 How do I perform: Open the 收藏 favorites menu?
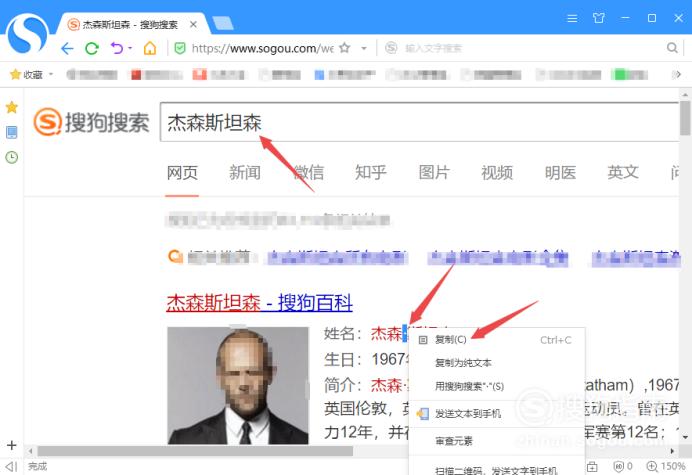pyautogui.click(x=31, y=74)
